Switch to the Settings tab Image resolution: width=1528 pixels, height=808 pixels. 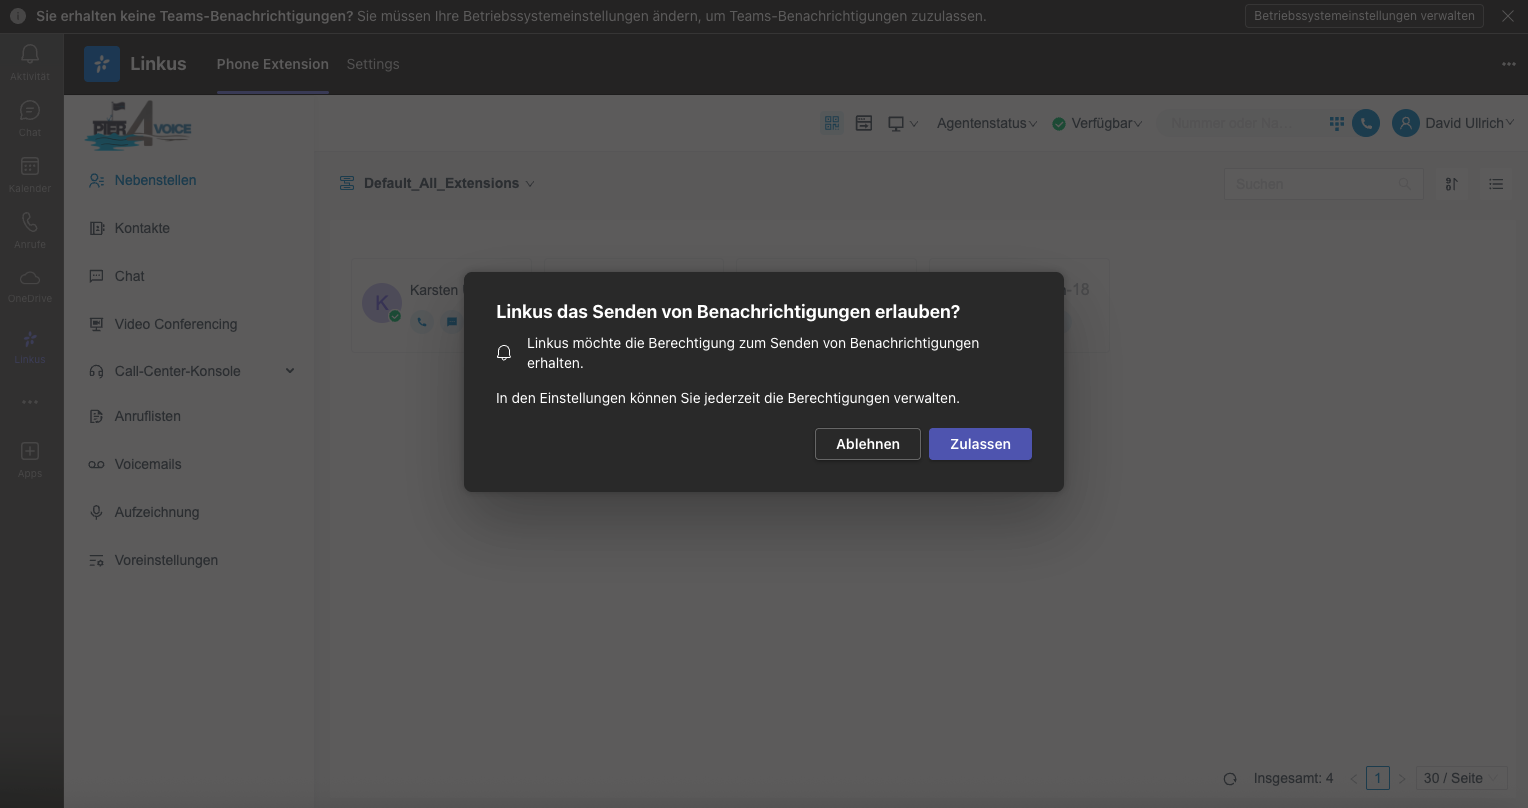click(x=372, y=64)
